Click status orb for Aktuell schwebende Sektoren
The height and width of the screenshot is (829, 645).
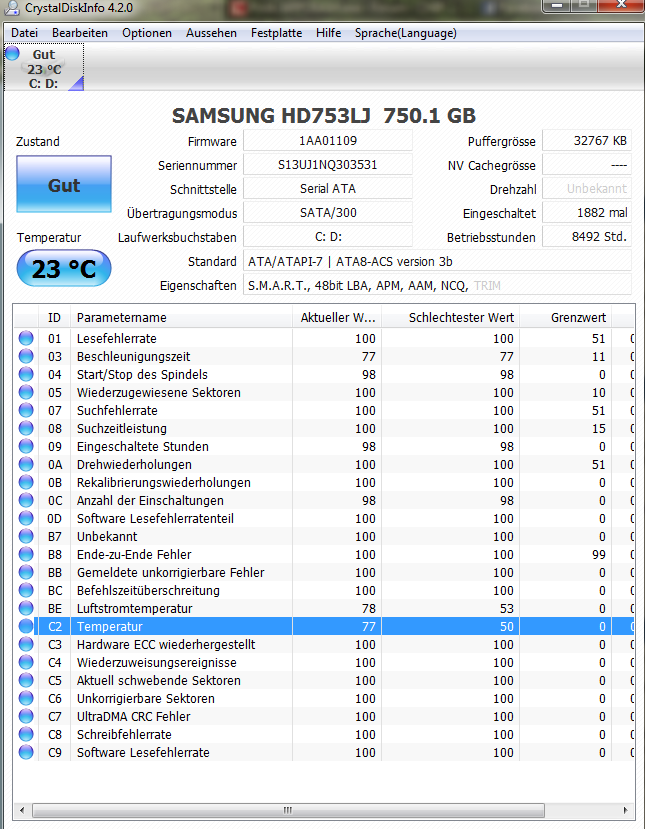[x=26, y=680]
